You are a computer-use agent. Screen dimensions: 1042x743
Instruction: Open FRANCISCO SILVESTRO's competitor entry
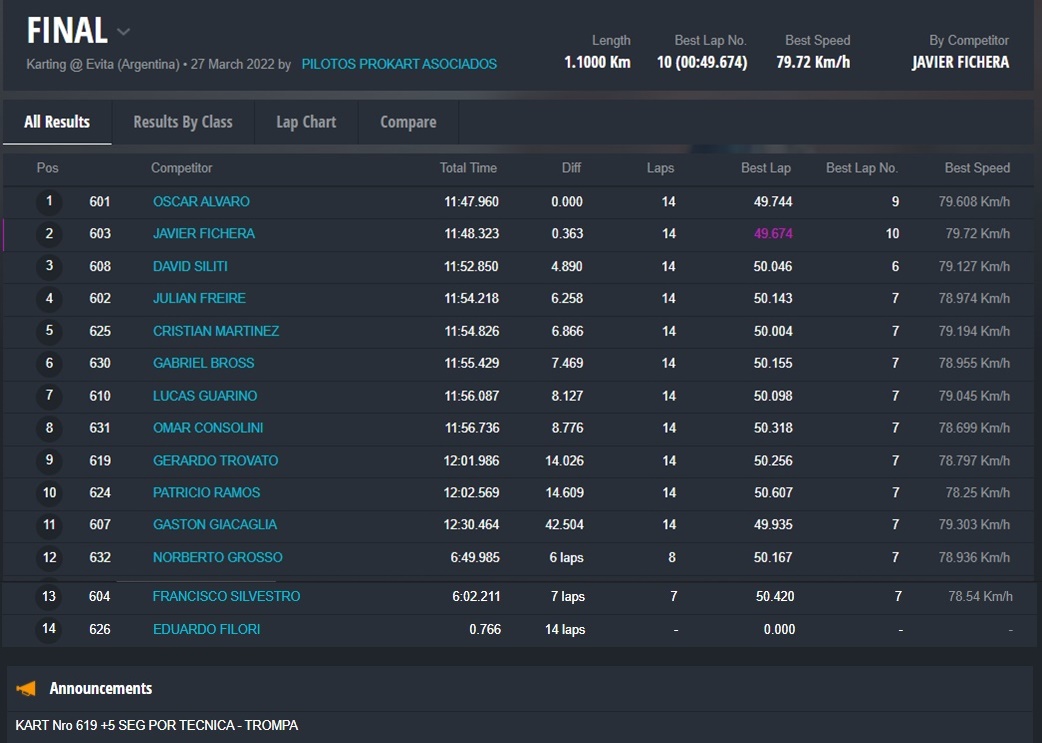pos(226,597)
